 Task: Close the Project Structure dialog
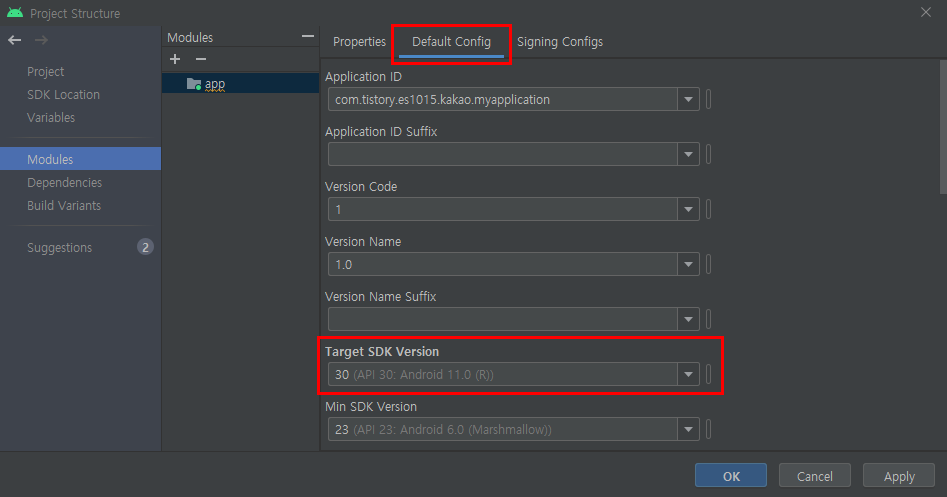tap(925, 12)
